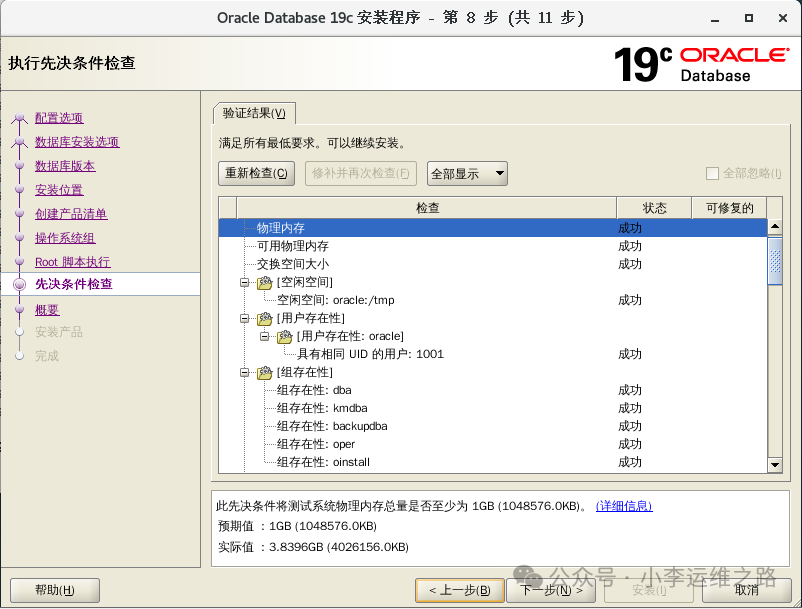Open the 安装位置 step
802x609 pixels.
[x=59, y=190]
